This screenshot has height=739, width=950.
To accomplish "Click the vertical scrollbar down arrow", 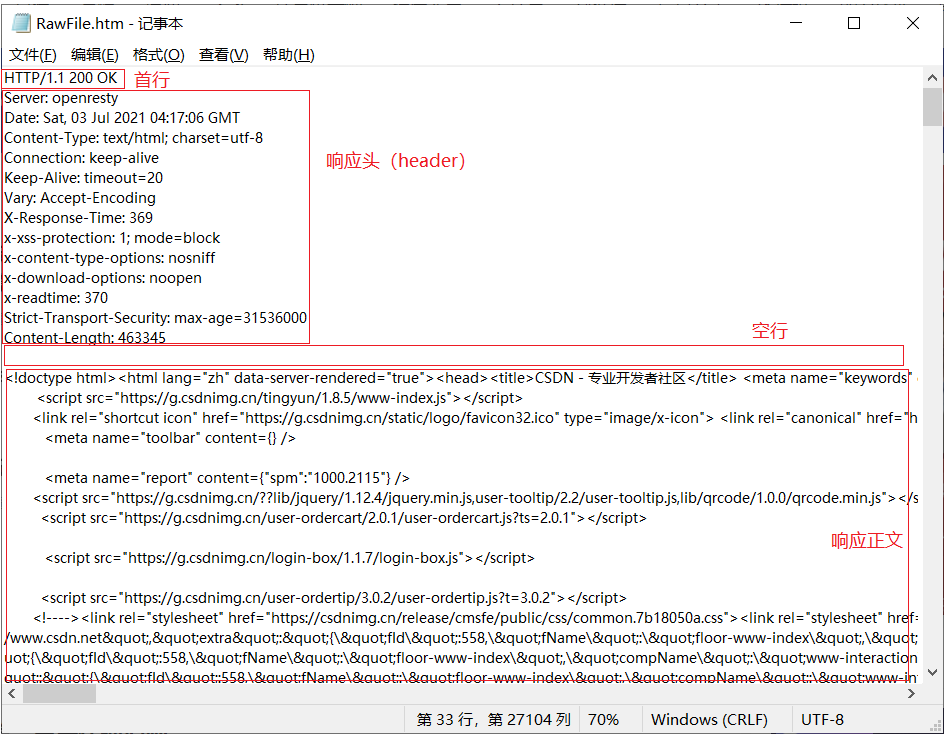I will pyautogui.click(x=932, y=672).
